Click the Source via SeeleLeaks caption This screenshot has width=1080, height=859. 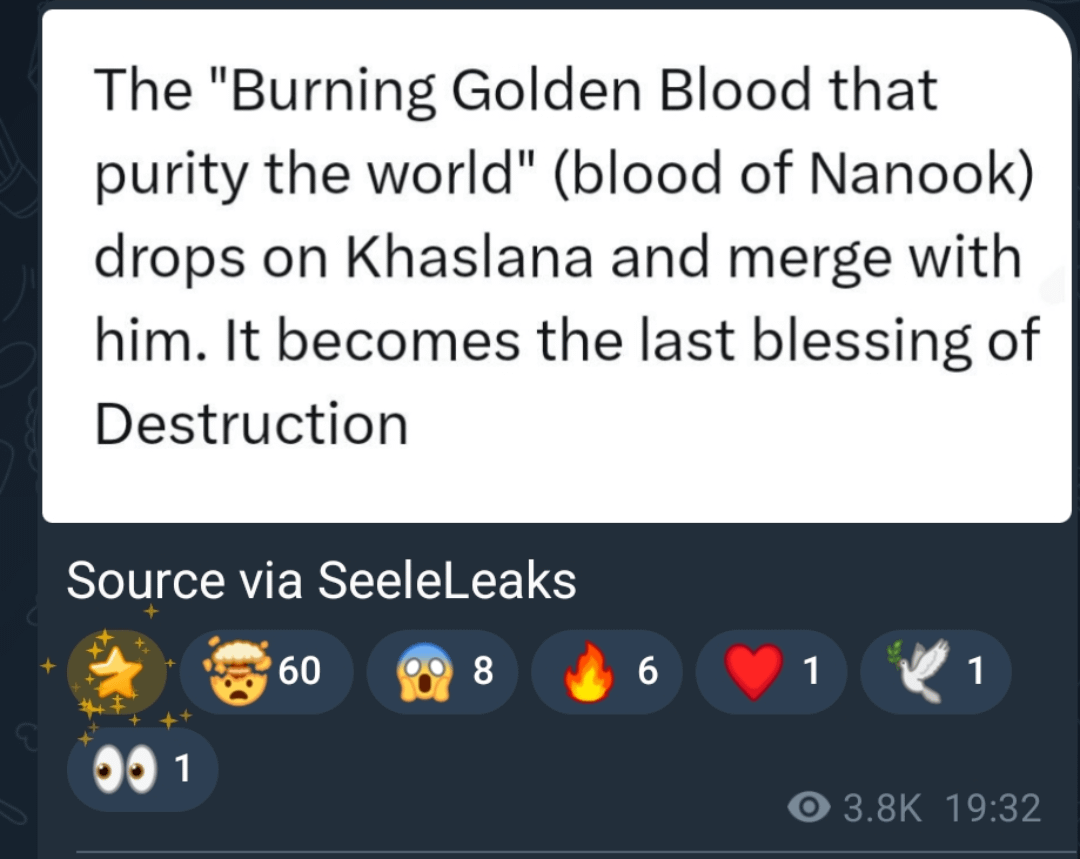click(x=321, y=580)
